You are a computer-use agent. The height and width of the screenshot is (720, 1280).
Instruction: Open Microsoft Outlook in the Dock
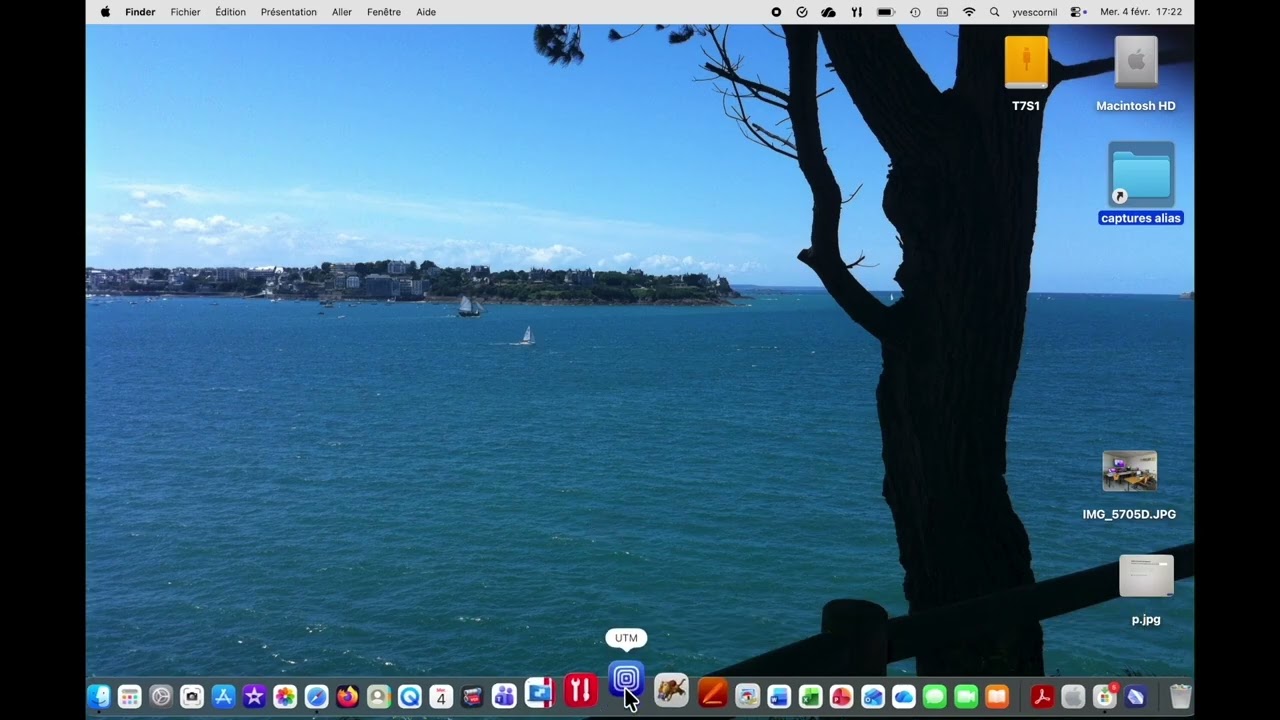click(872, 697)
